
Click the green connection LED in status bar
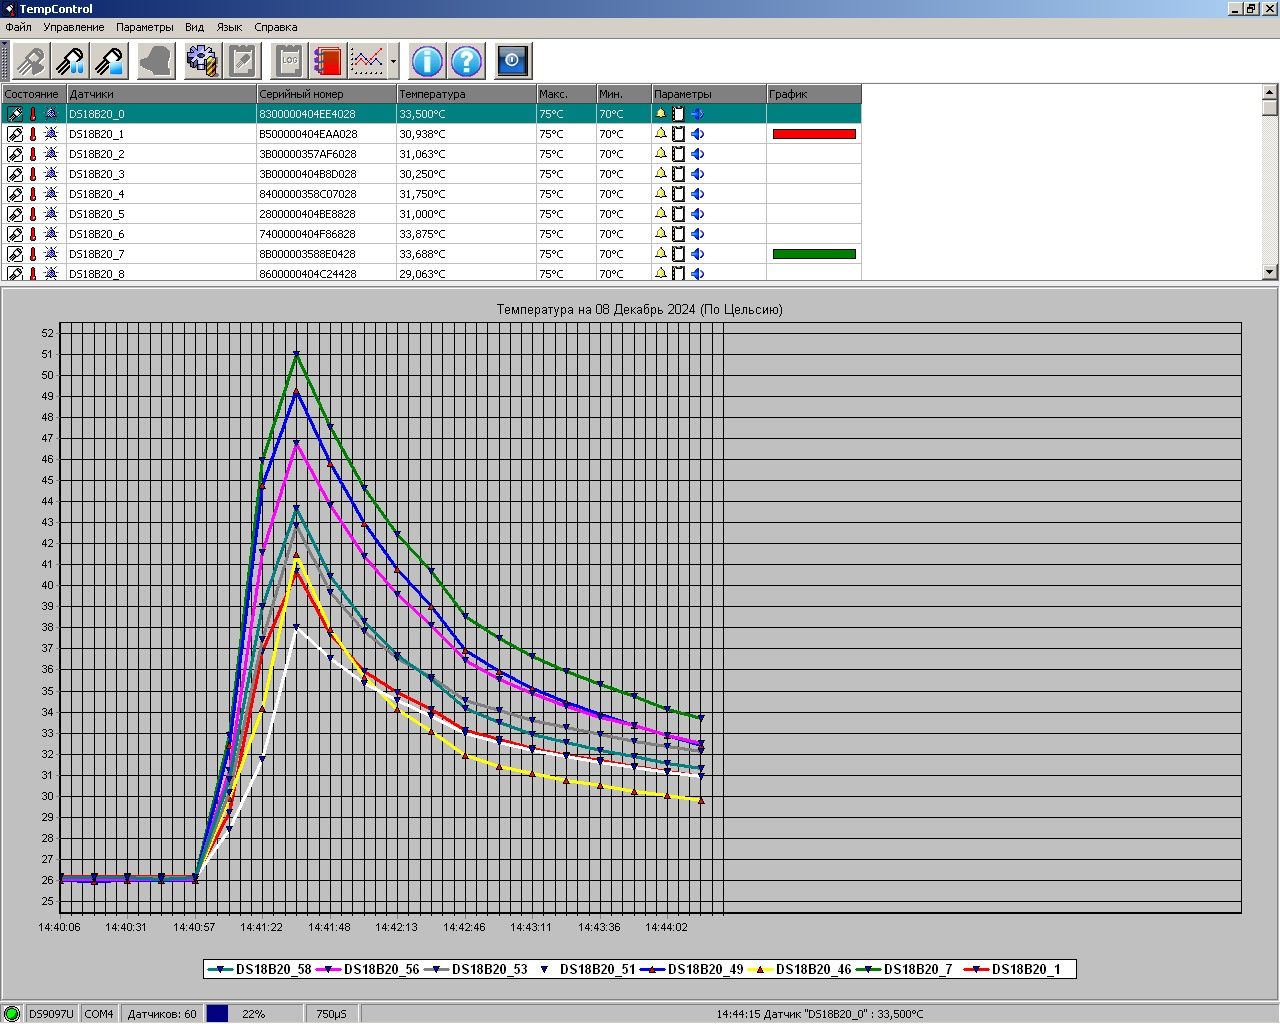click(x=12, y=1014)
